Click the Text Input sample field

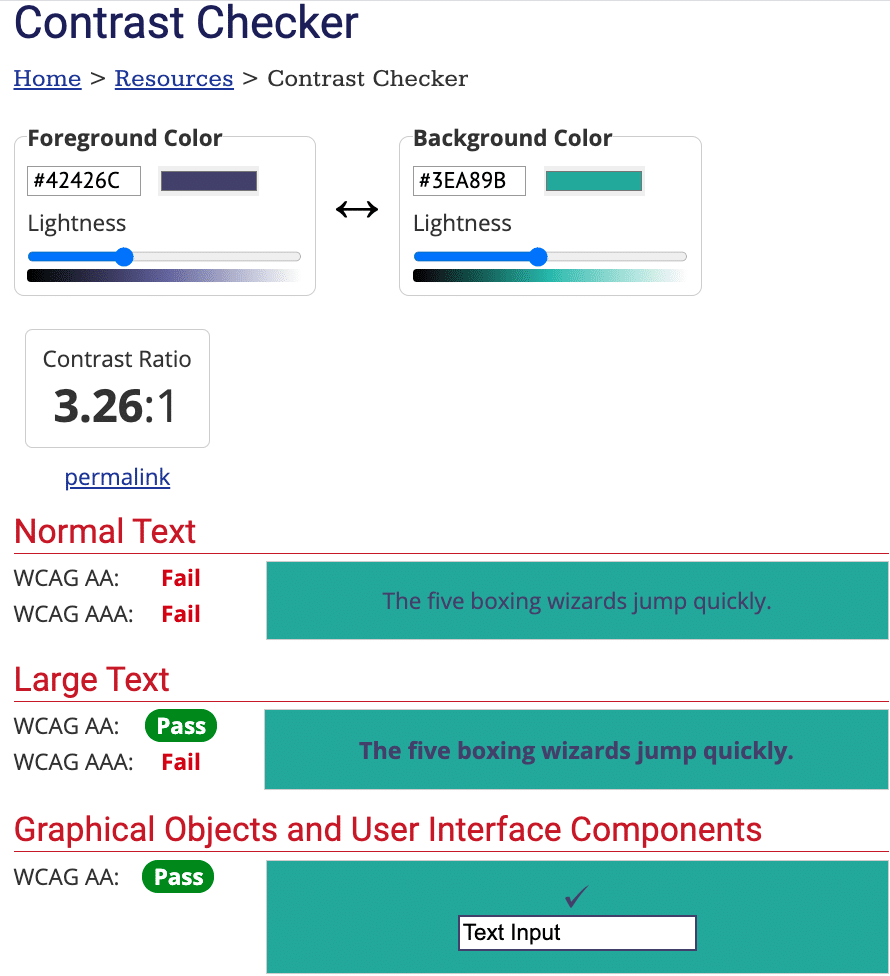[x=577, y=932]
